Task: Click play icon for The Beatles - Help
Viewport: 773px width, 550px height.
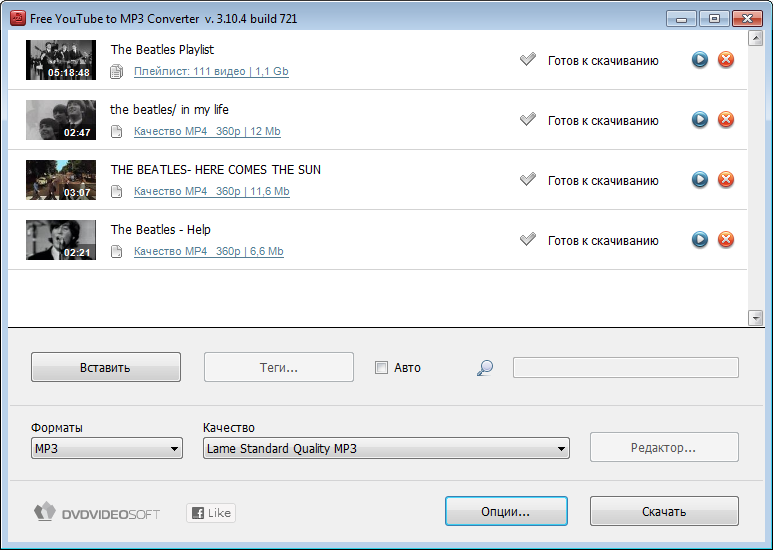Action: click(700, 240)
